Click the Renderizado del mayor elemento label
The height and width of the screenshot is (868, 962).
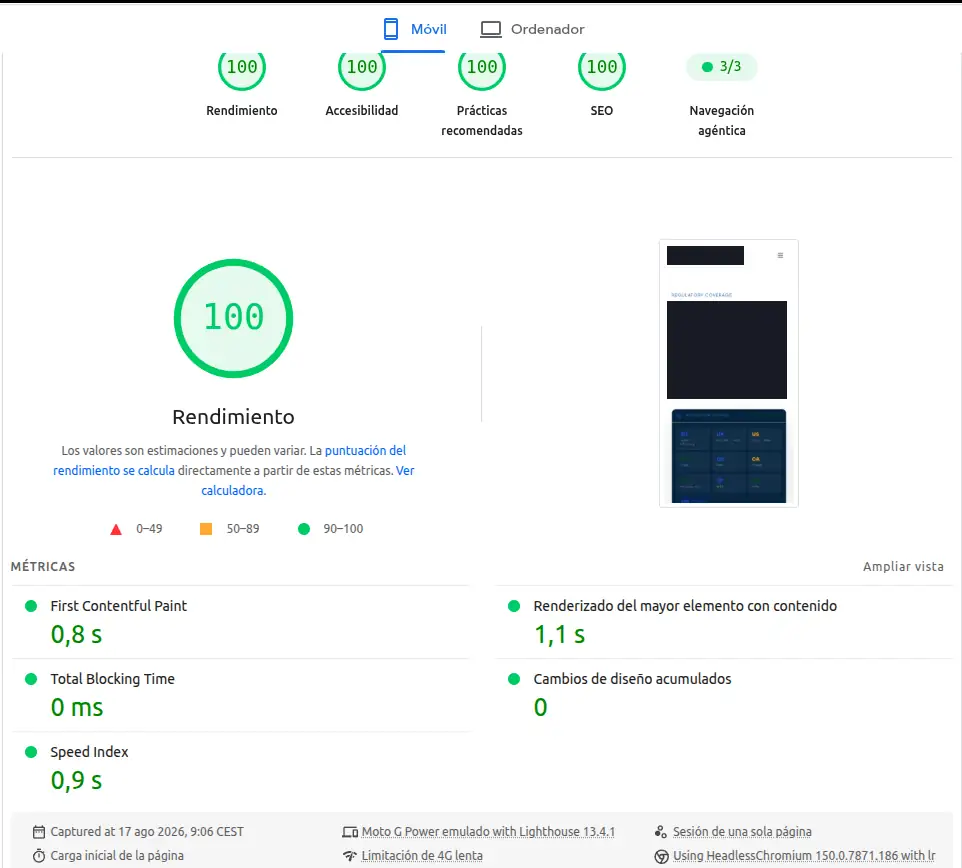[x=685, y=606]
